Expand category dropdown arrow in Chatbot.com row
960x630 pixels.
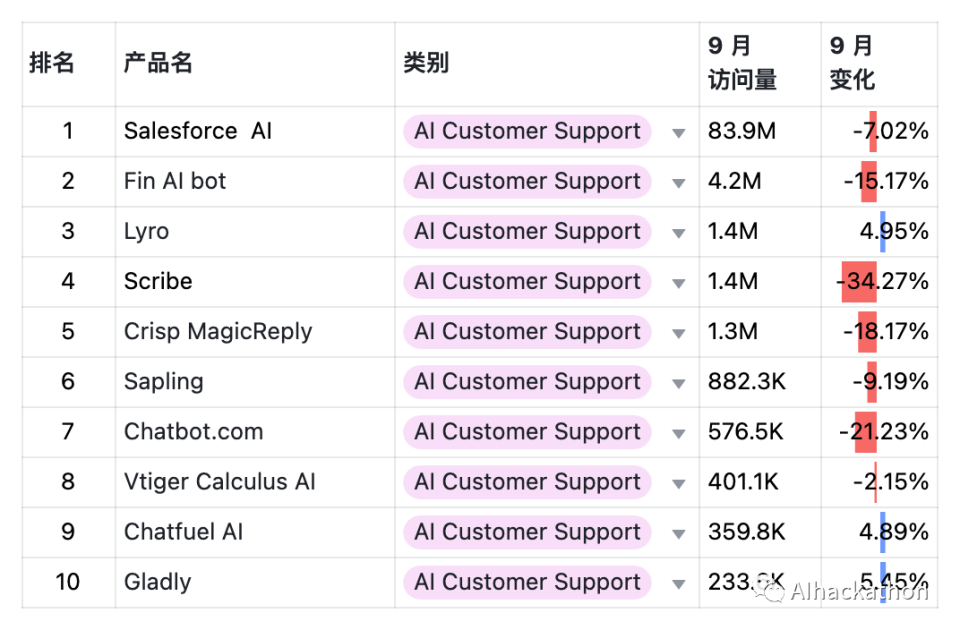679,433
